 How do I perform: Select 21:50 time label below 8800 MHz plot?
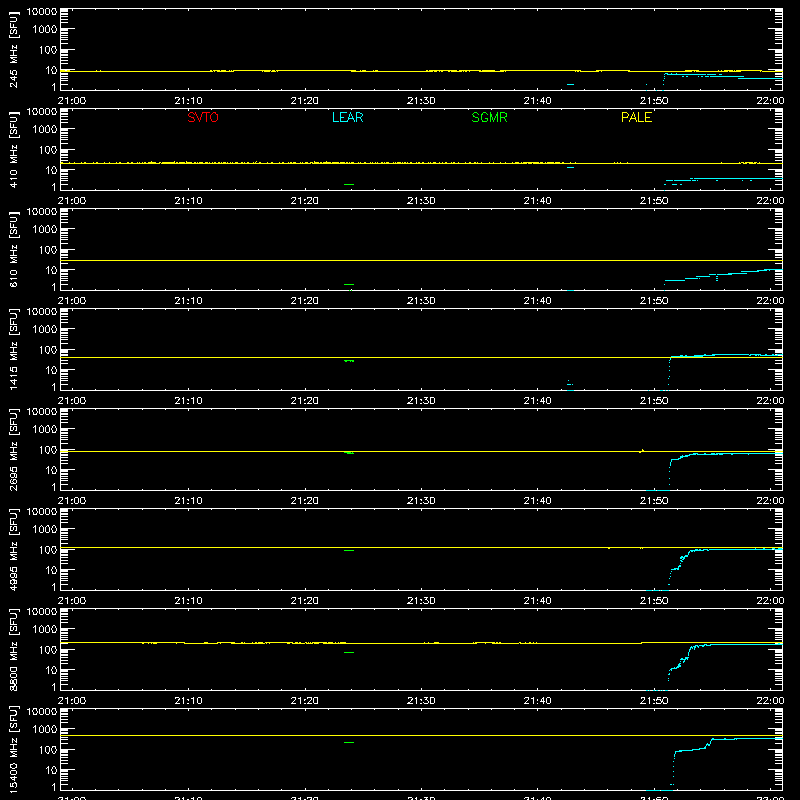tap(654, 701)
